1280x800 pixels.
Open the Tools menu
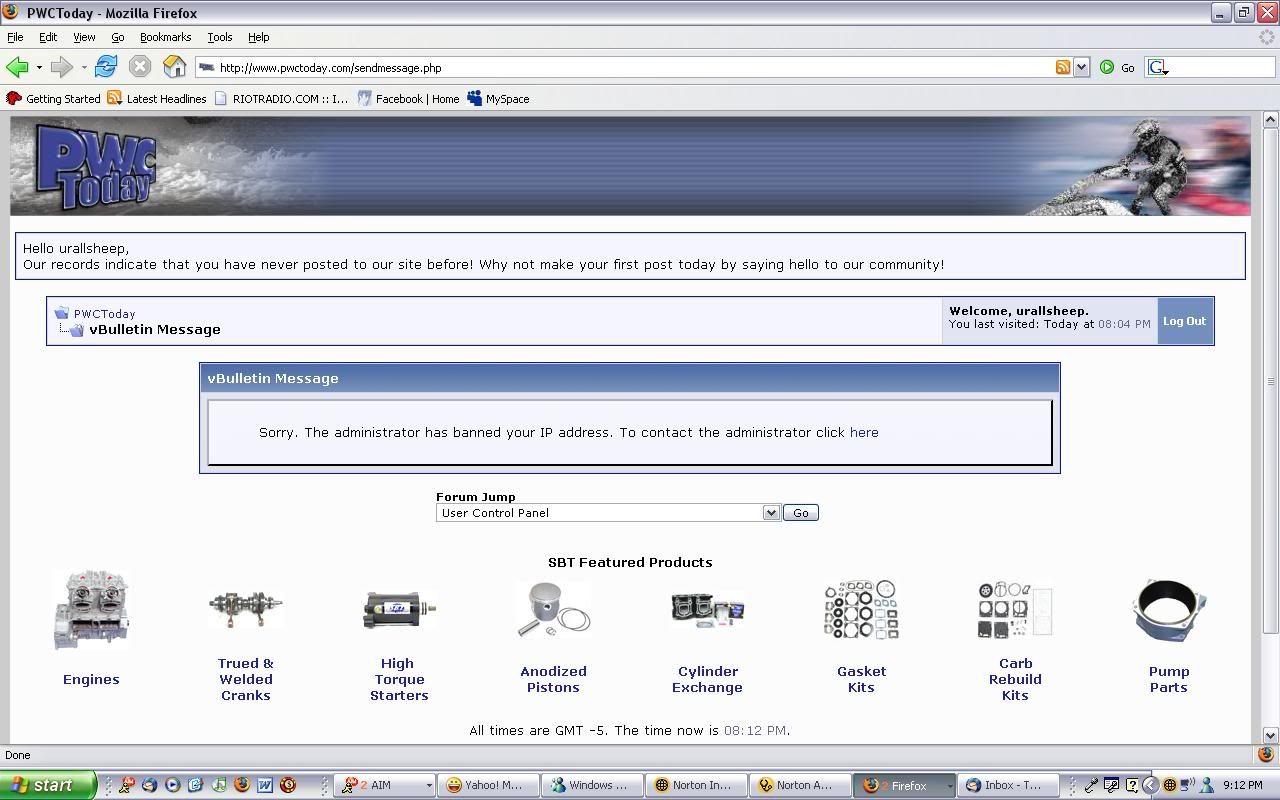point(219,37)
